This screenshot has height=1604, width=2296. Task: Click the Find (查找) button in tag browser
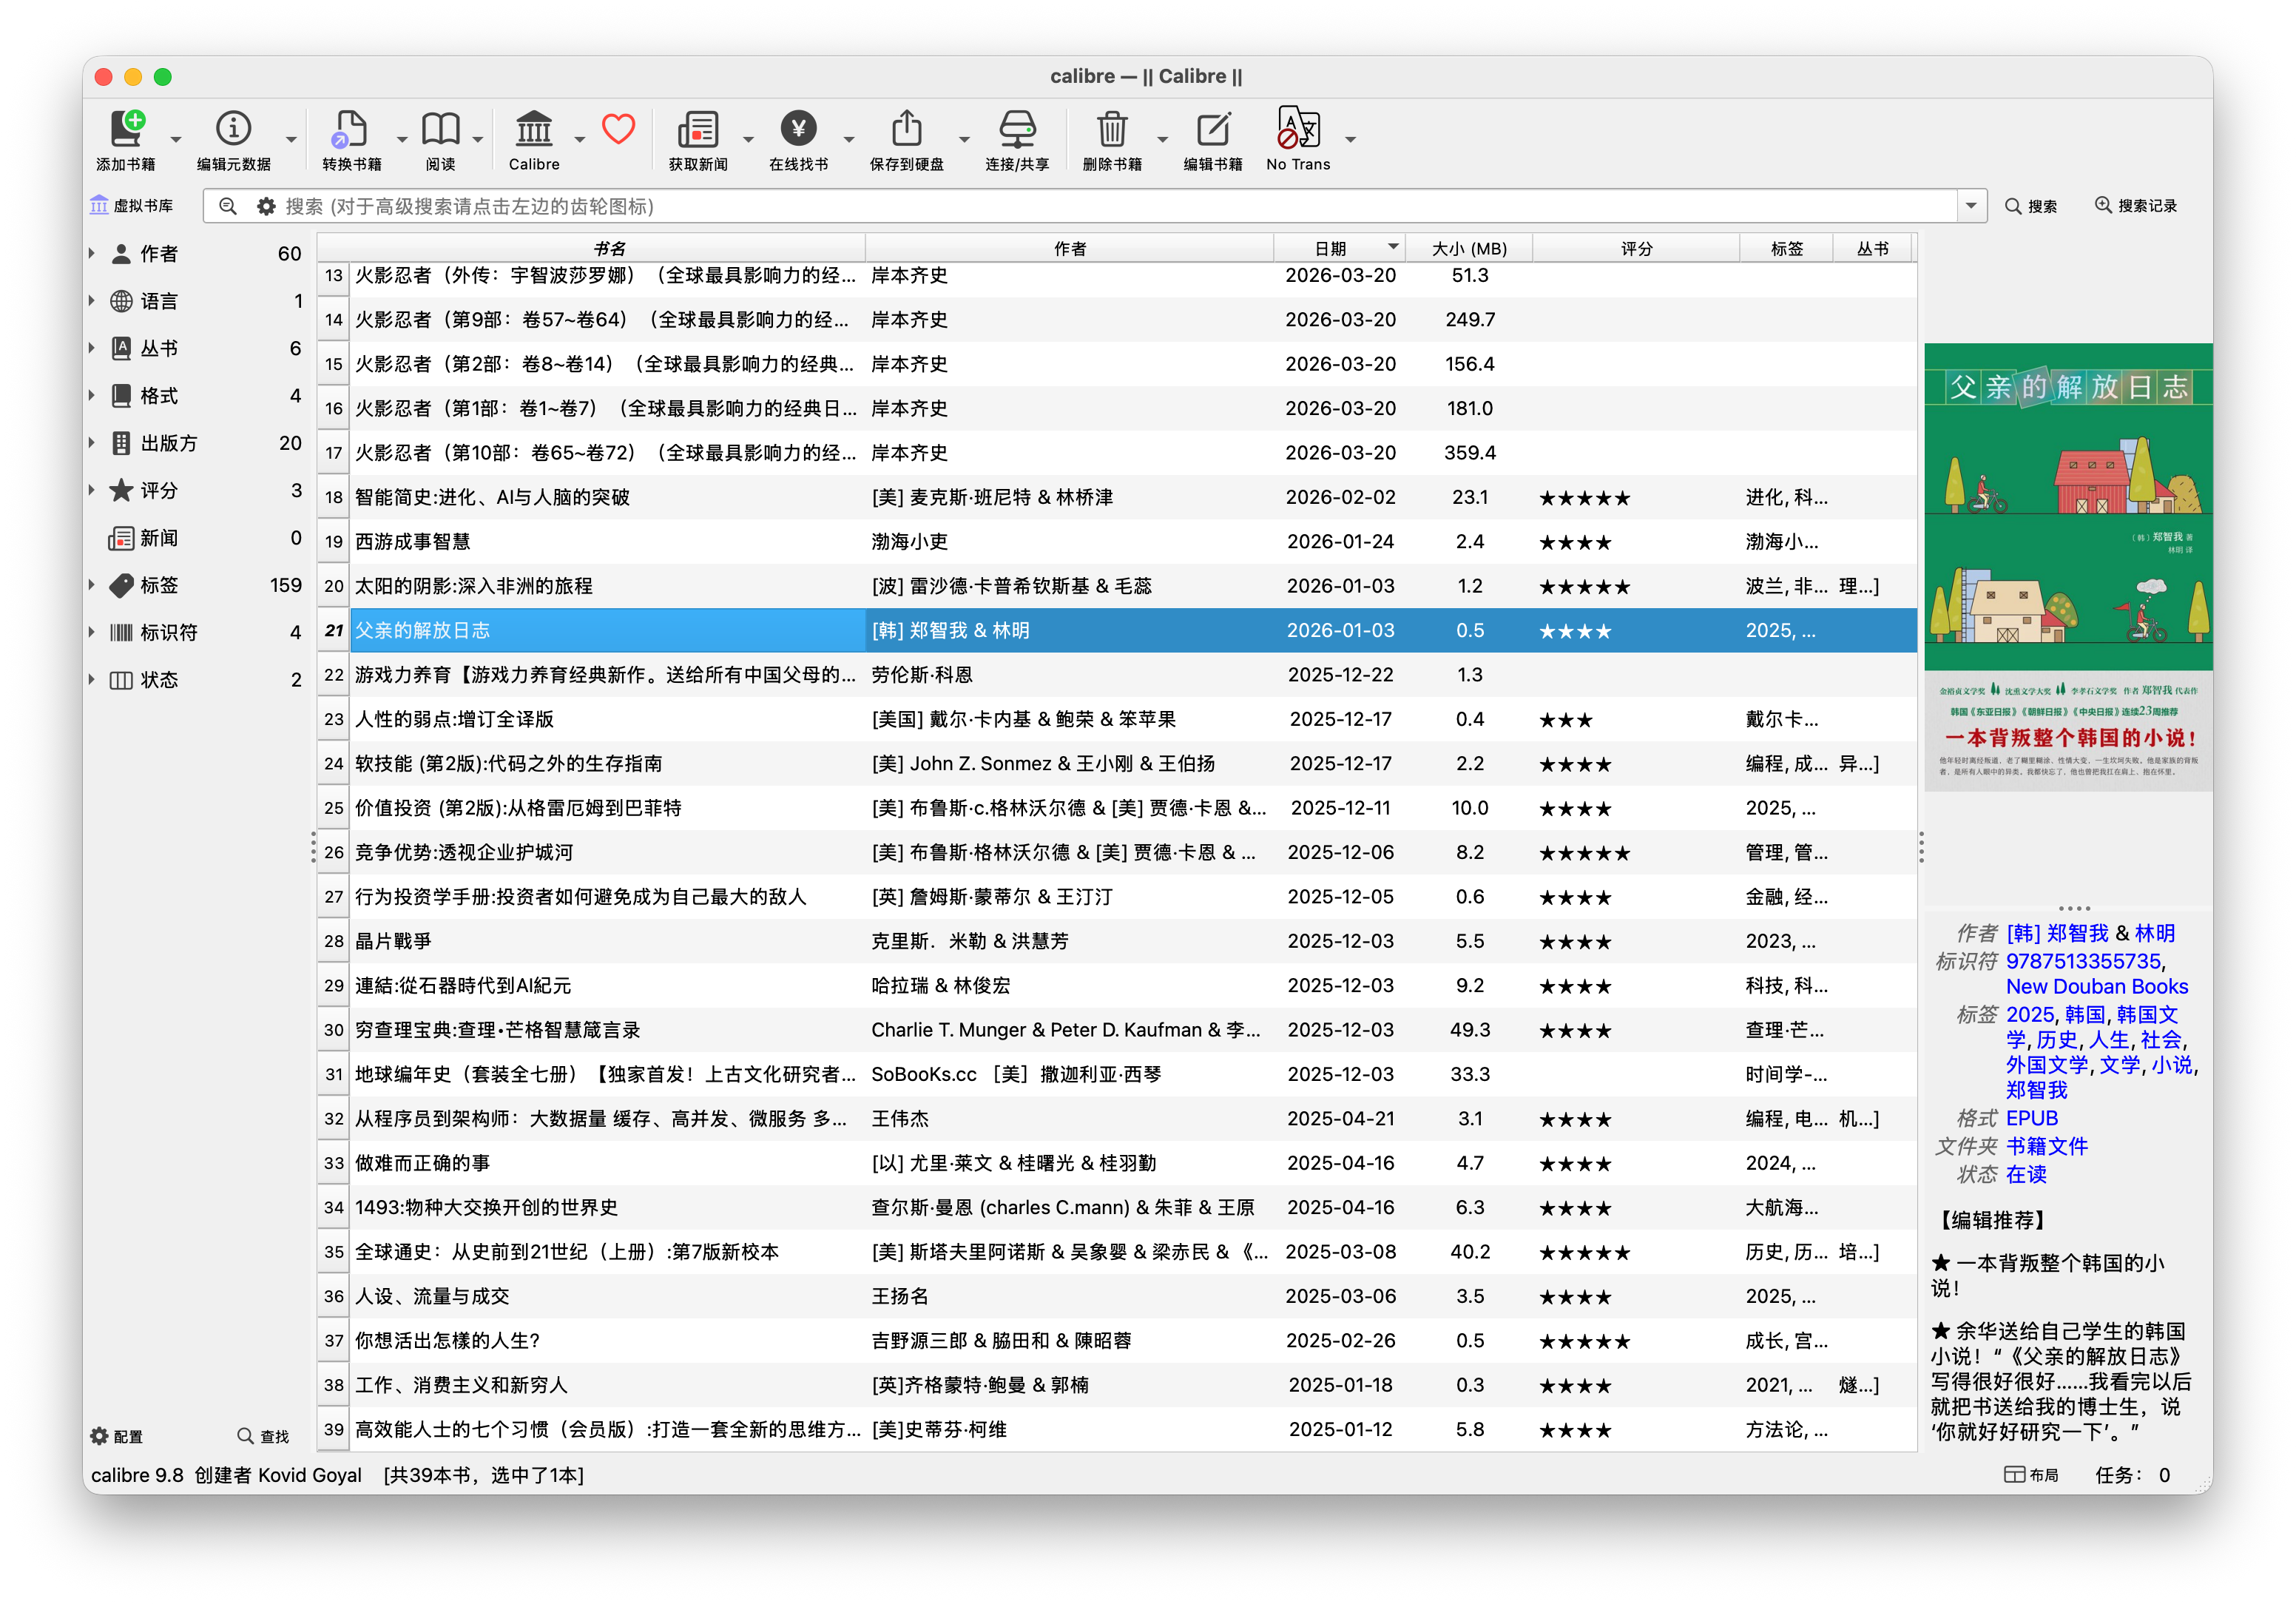coord(263,1436)
